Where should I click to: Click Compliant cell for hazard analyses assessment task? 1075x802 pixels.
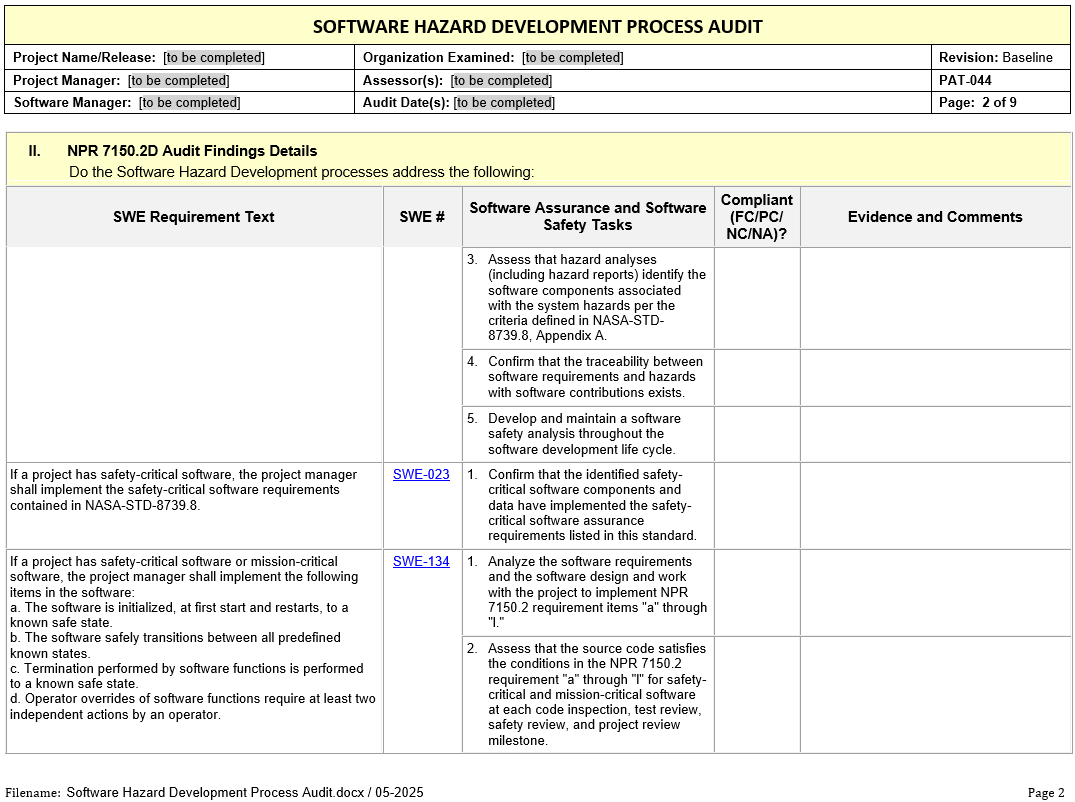757,298
